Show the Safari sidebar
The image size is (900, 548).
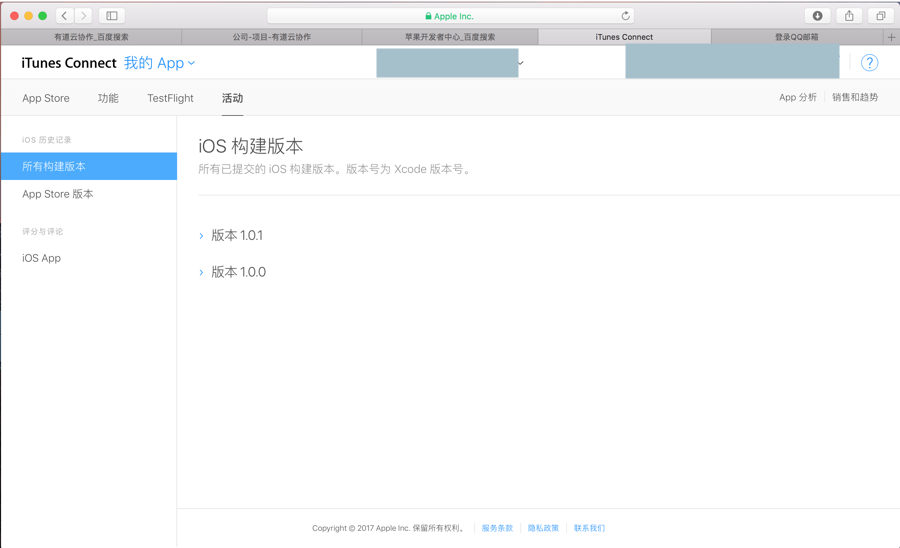tap(112, 15)
